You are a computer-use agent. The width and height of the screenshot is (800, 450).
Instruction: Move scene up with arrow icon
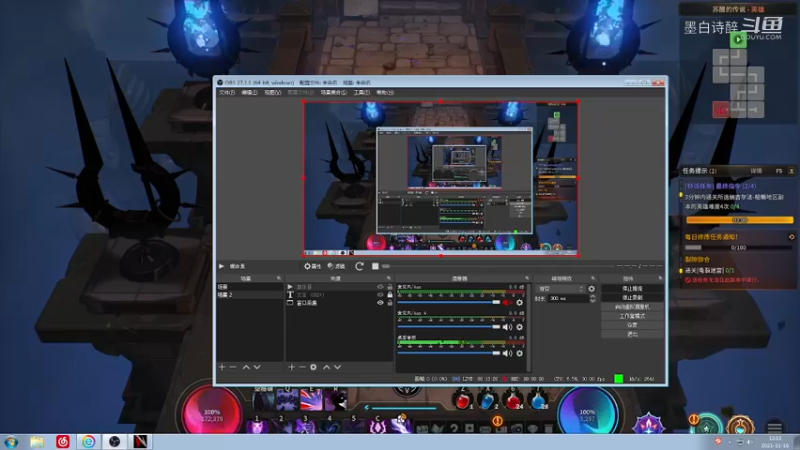pos(246,367)
